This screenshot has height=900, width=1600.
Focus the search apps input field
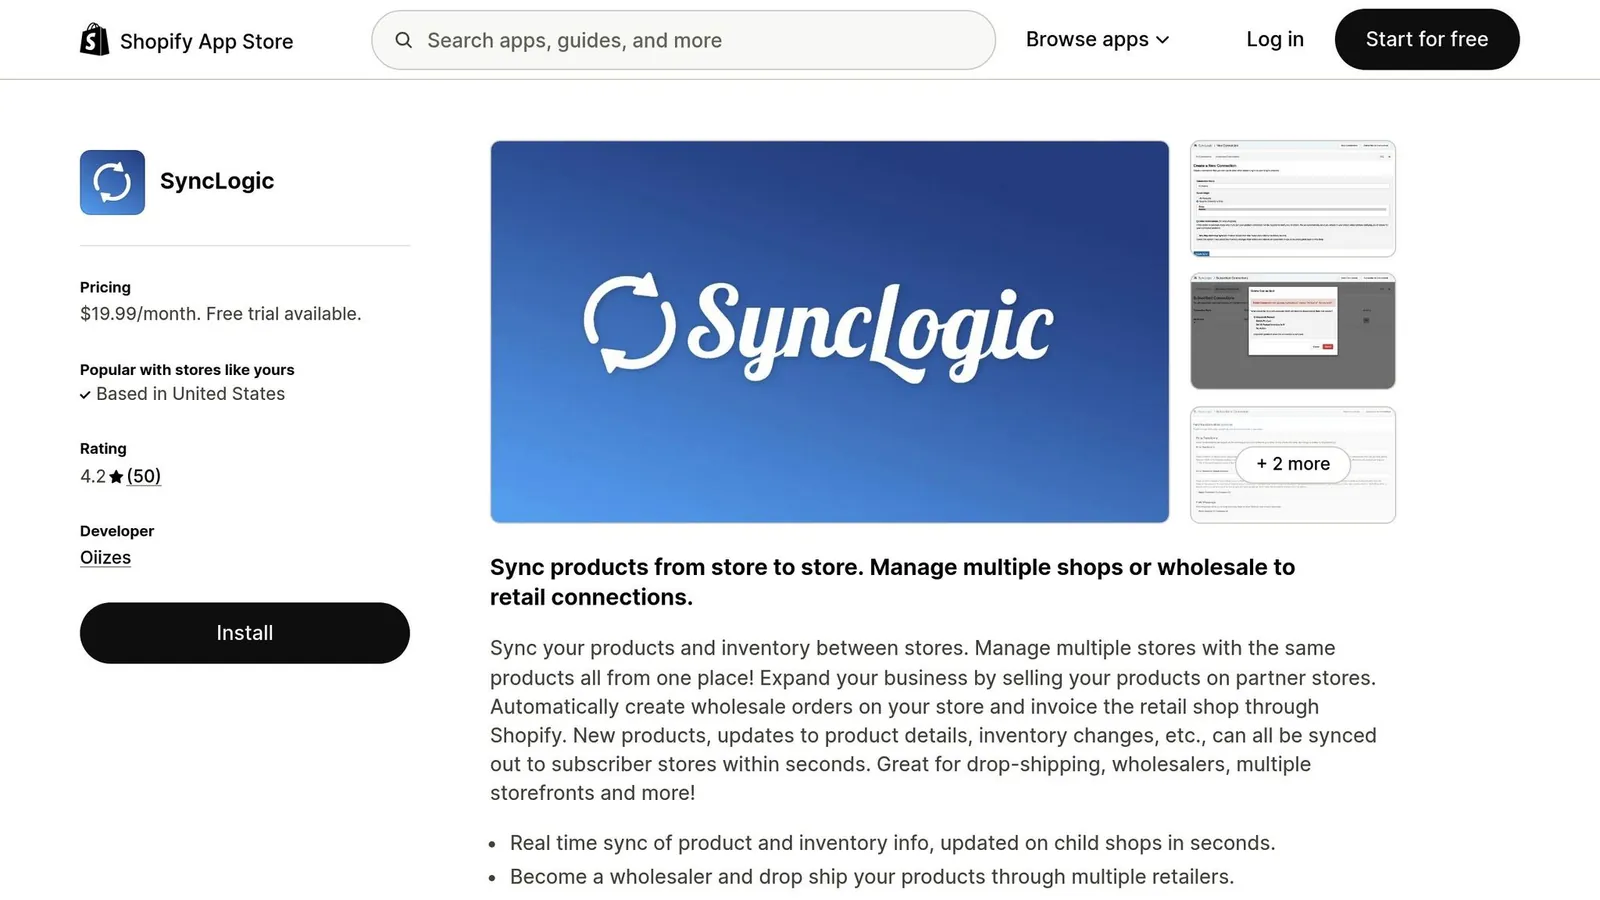684,40
